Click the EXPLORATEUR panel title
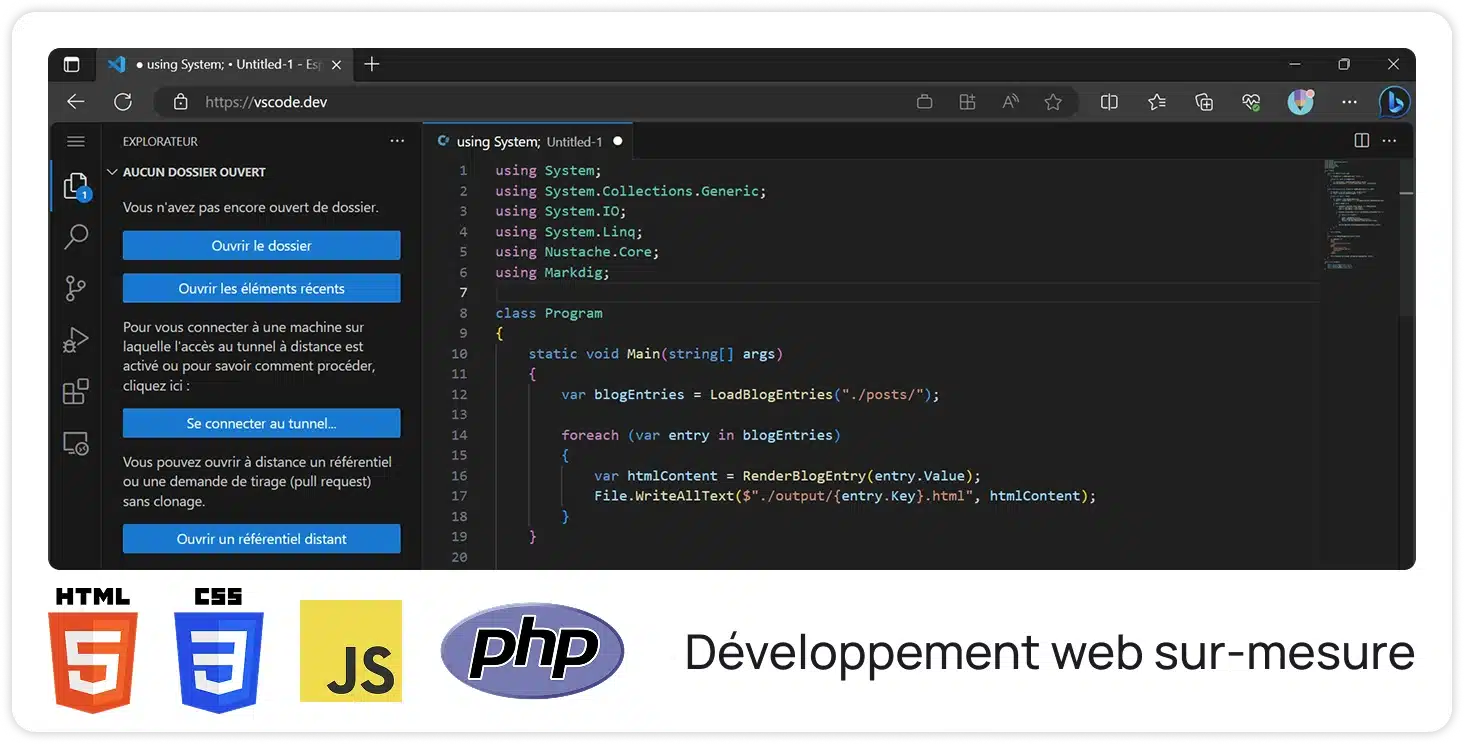This screenshot has height=744, width=1464. 160,142
